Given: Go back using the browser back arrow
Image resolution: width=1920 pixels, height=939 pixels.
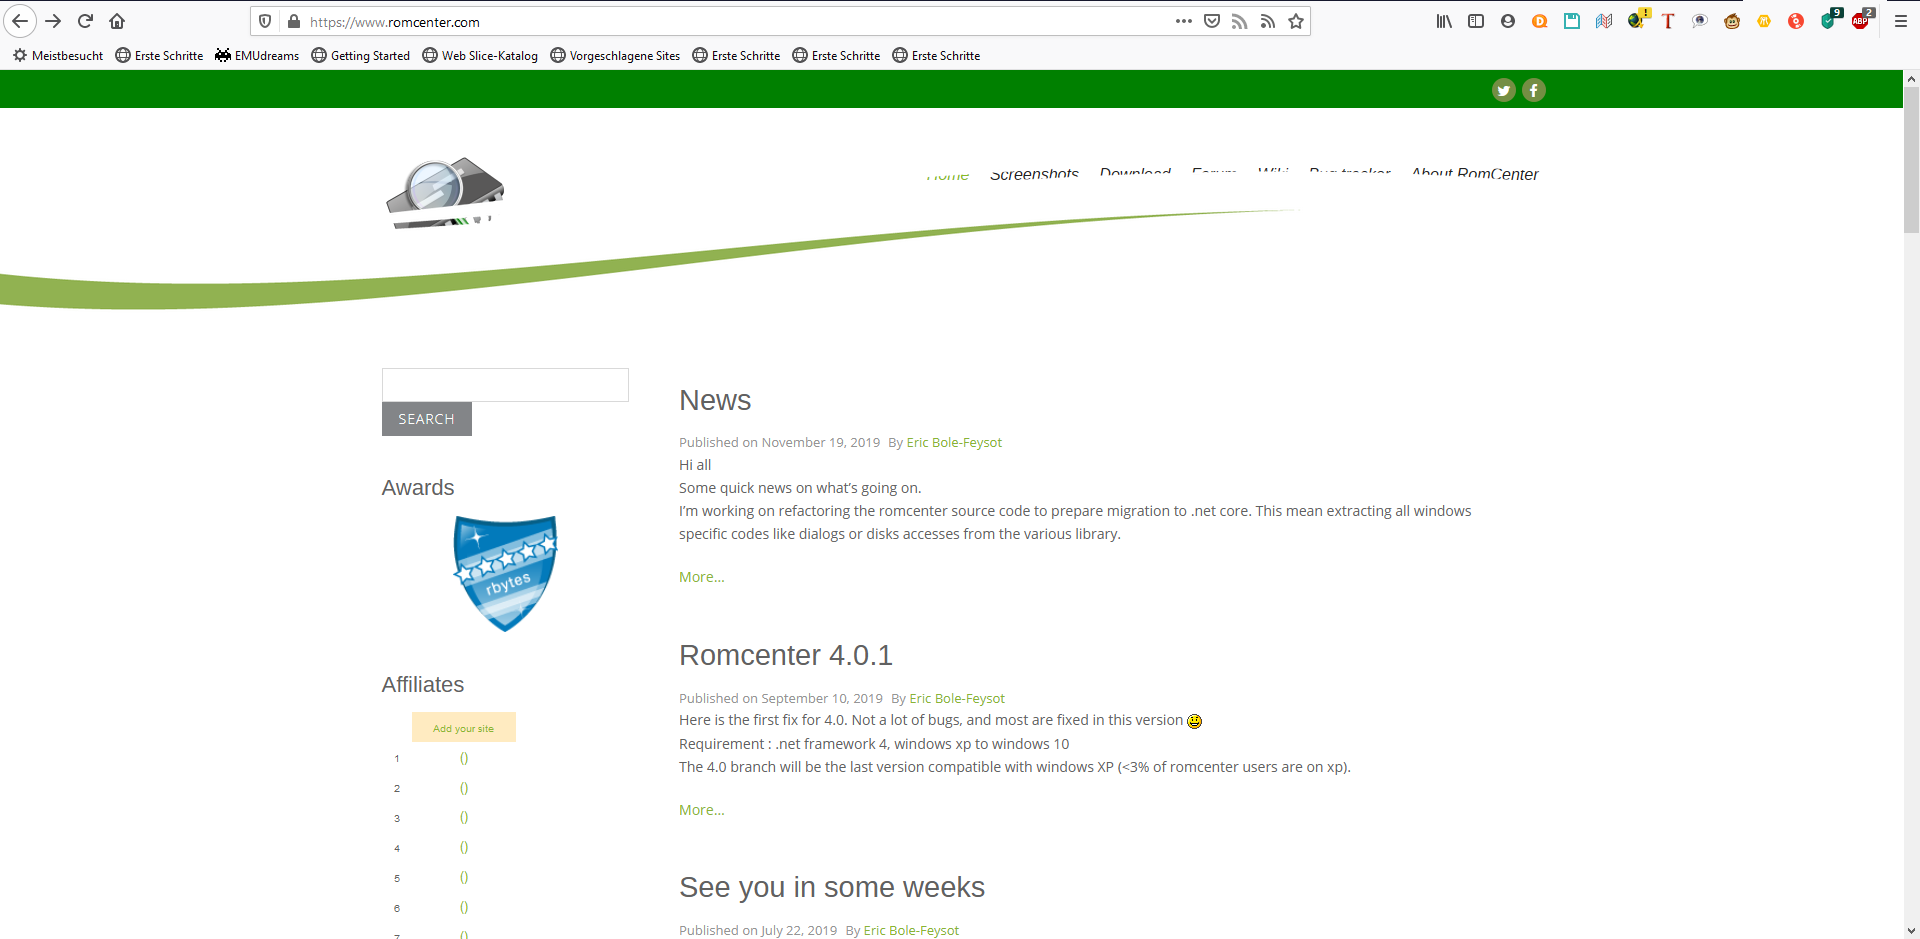Looking at the screenshot, I should click(x=20, y=21).
